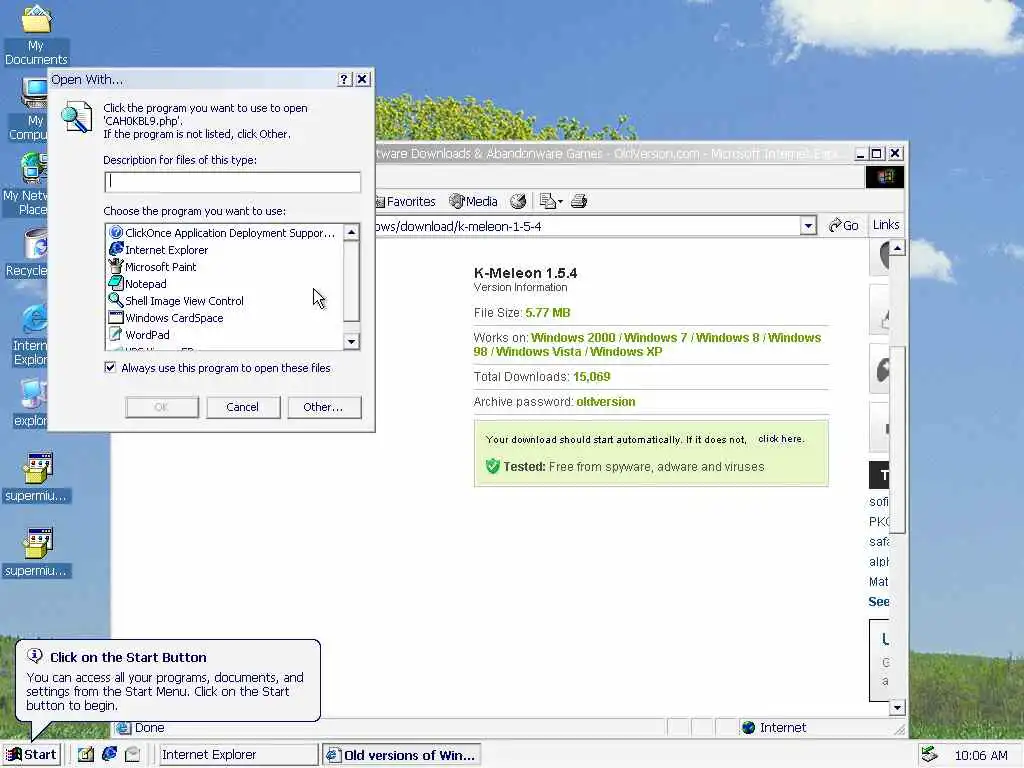Open the My Documents desktop icon
This screenshot has width=1024, height=768.
coord(36,35)
